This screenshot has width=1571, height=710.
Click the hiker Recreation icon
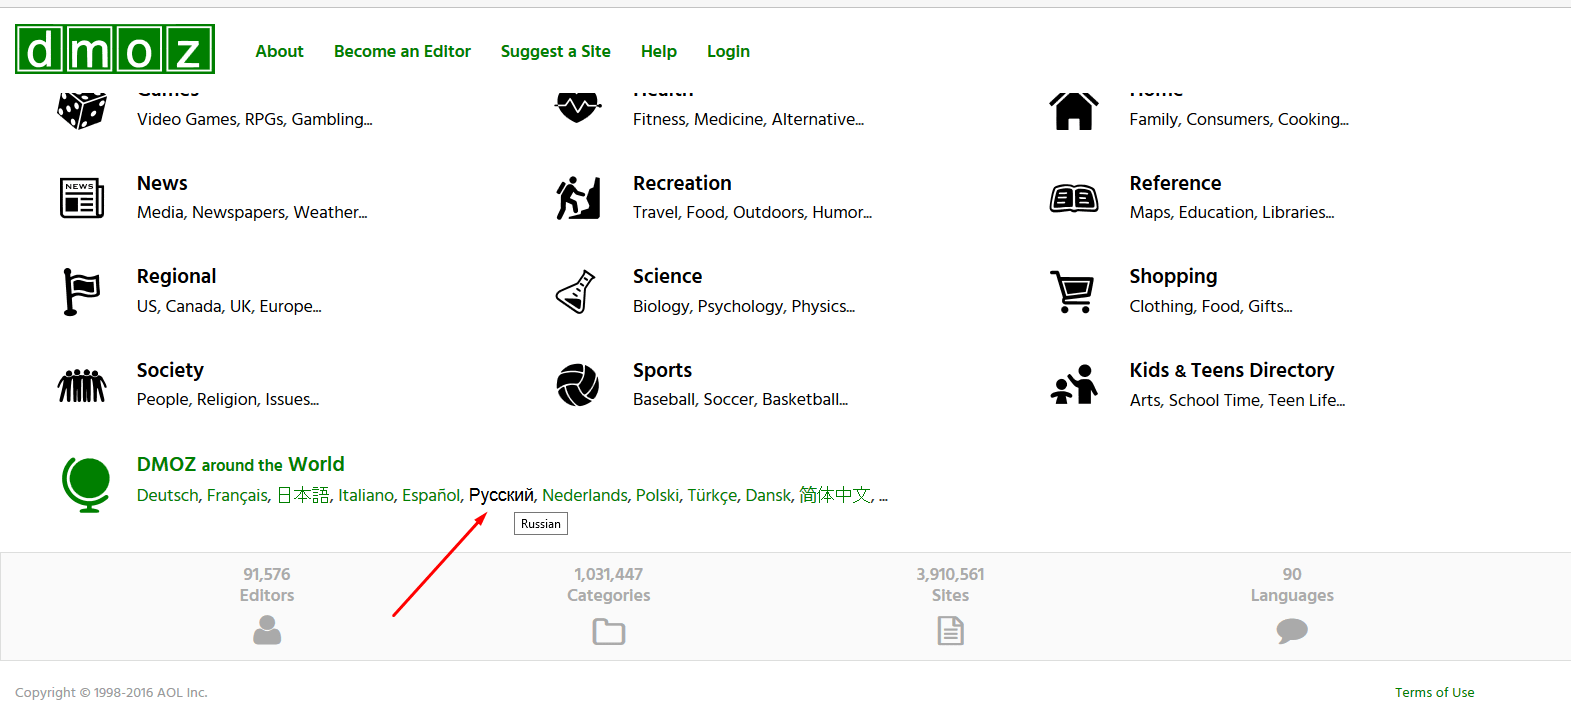pyautogui.click(x=578, y=198)
